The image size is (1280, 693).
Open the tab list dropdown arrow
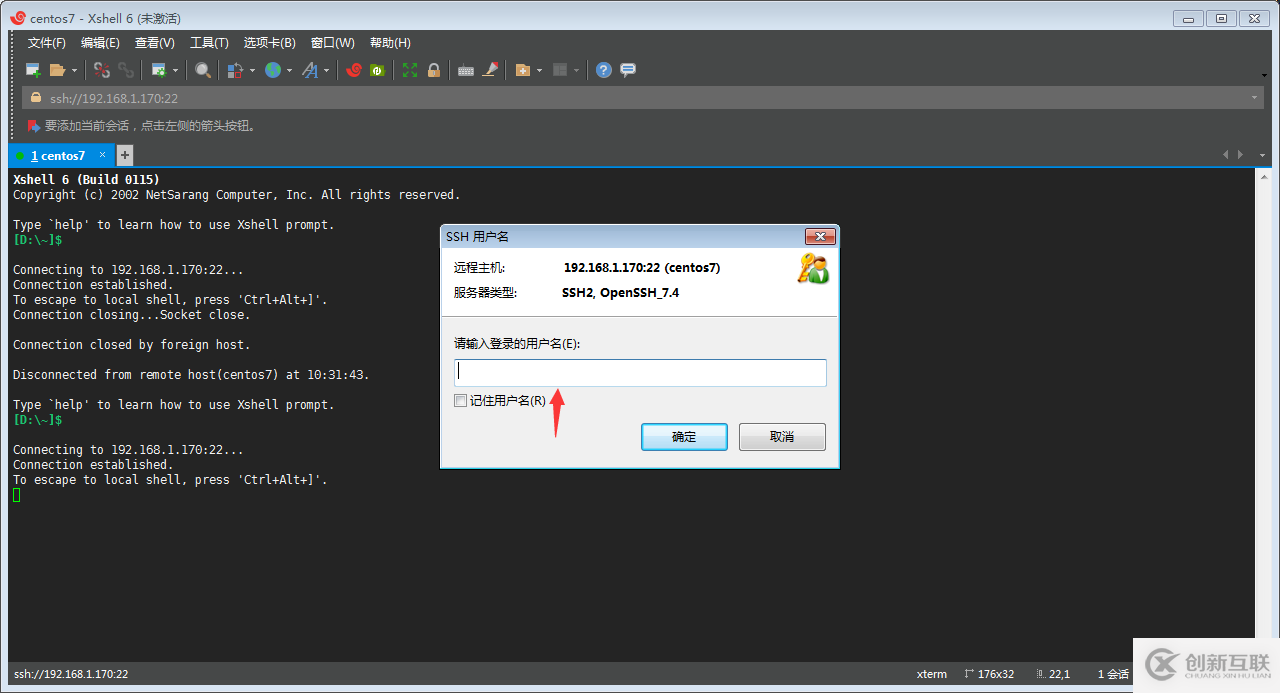point(1262,155)
